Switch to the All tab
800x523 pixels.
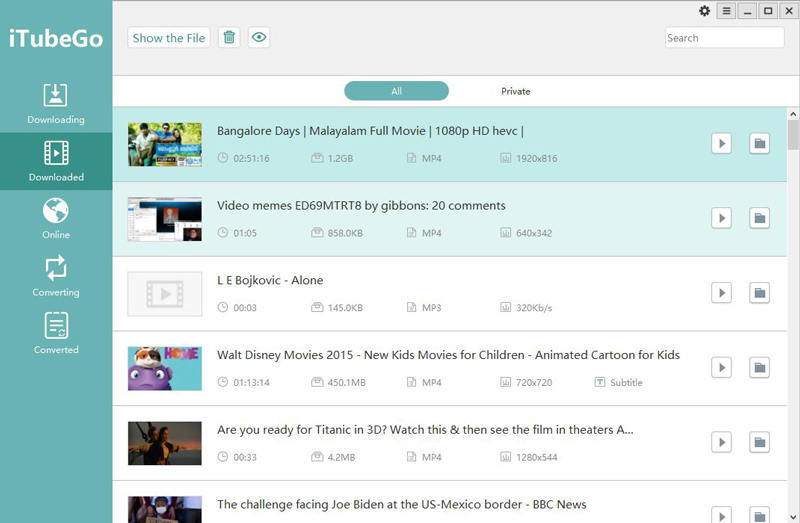coord(396,91)
